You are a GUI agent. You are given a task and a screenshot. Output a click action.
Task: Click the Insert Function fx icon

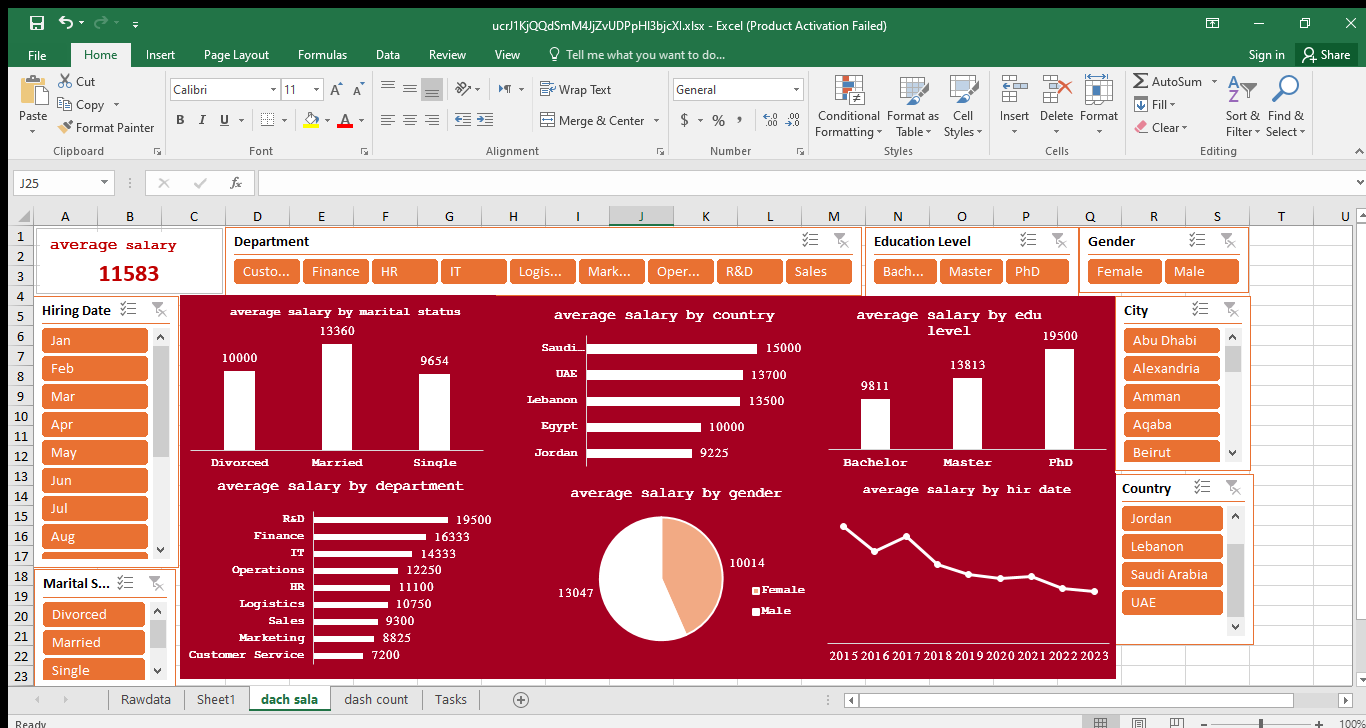click(236, 183)
